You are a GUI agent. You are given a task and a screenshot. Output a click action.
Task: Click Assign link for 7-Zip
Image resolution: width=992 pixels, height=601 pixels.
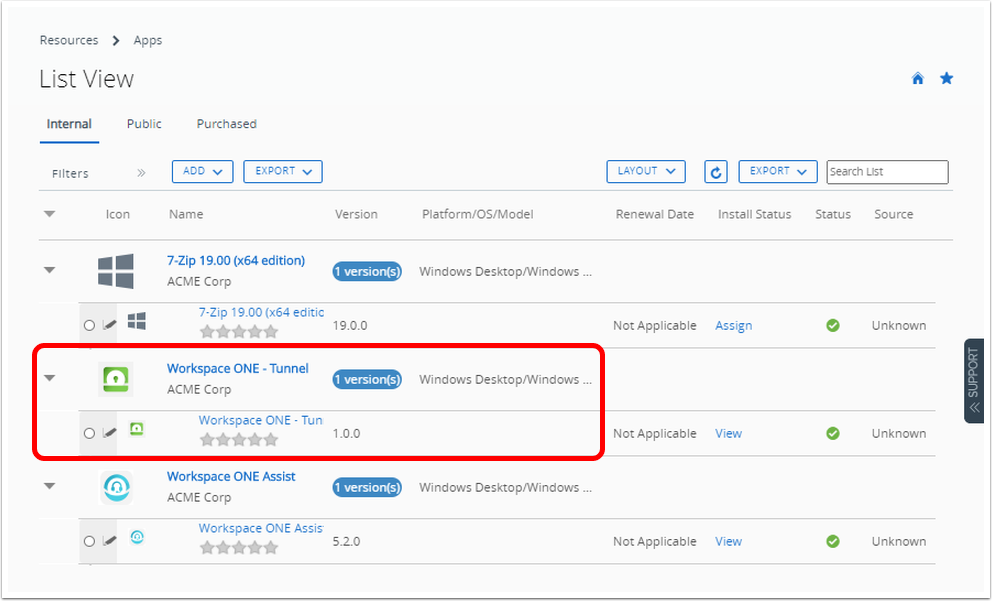tap(733, 325)
